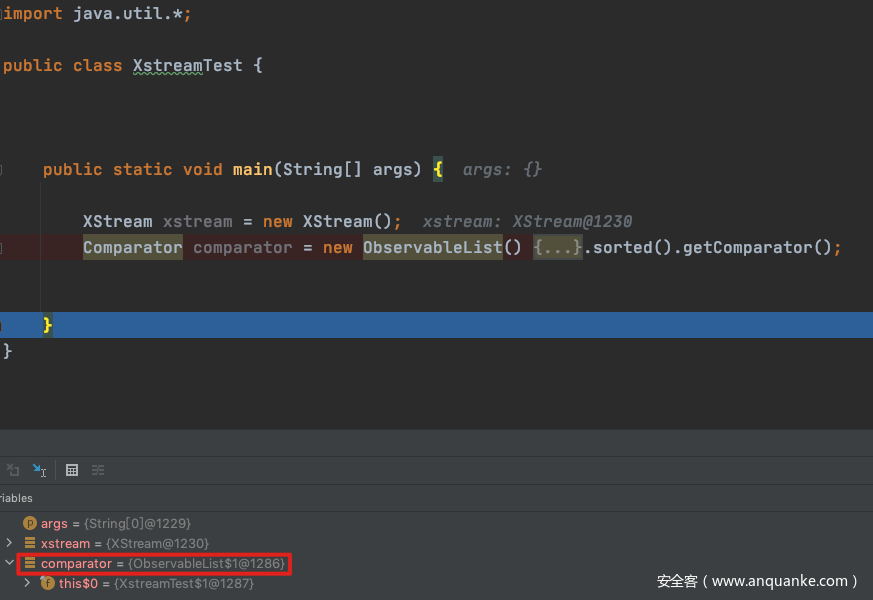Click the XstreamTest class name in code
873x600 pixels.
[x=187, y=66]
